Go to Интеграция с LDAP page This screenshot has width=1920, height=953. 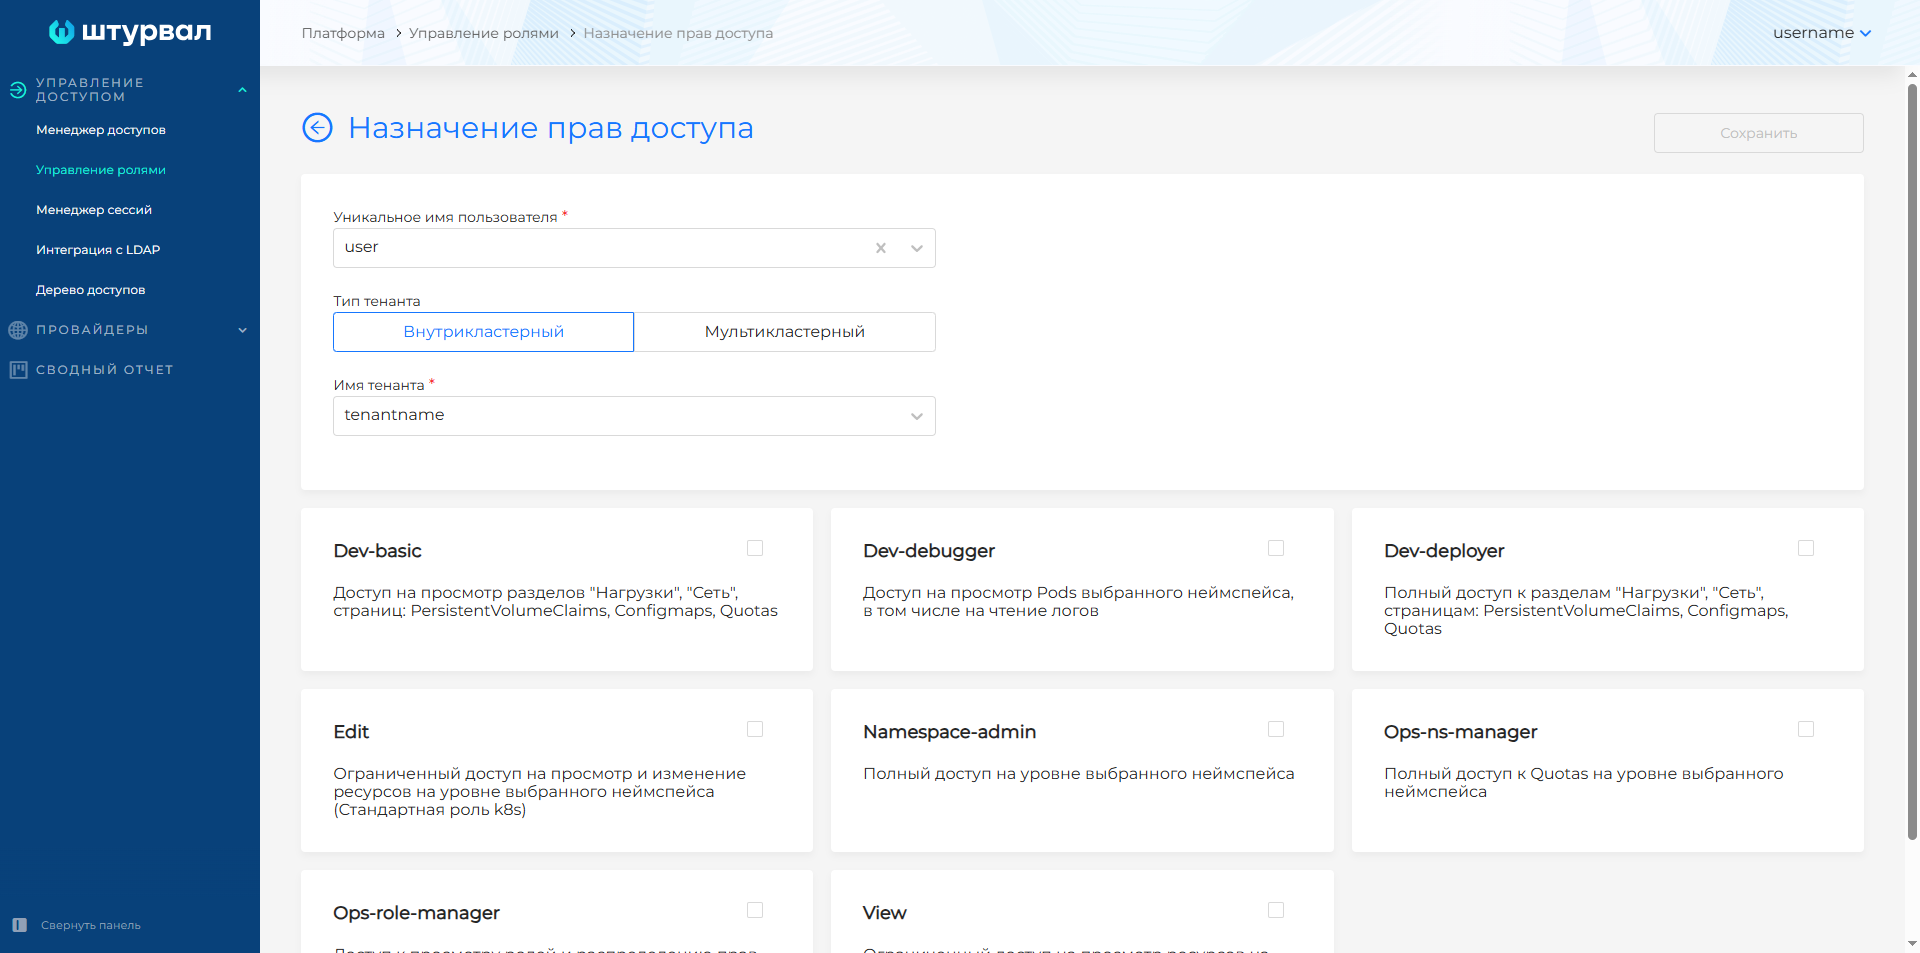(98, 250)
